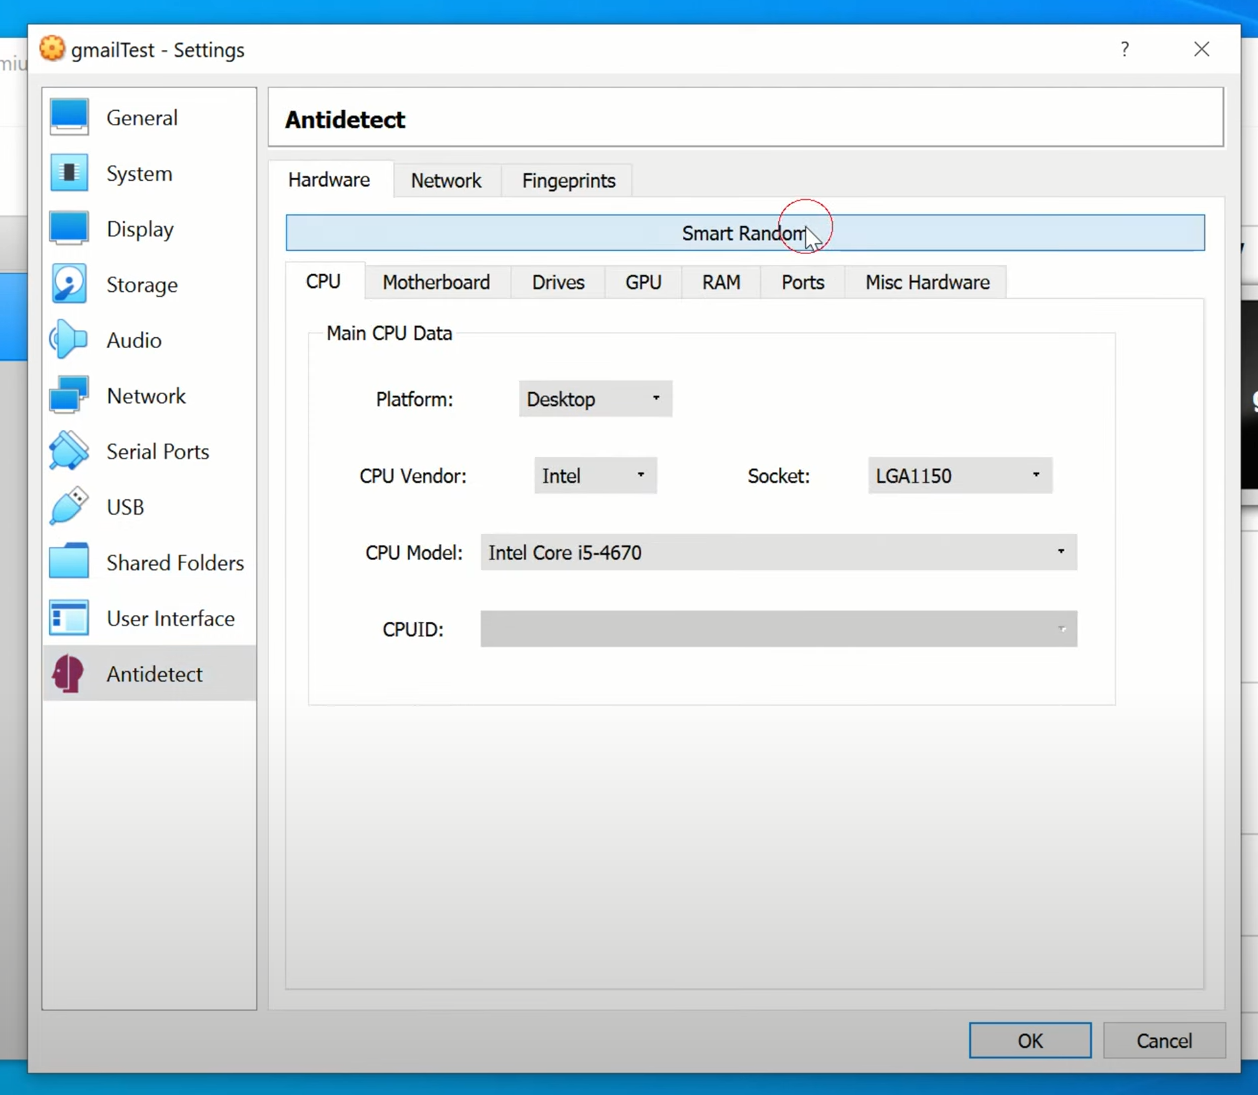Switch to the Antidetect Network tab
The width and height of the screenshot is (1258, 1095).
click(x=446, y=181)
